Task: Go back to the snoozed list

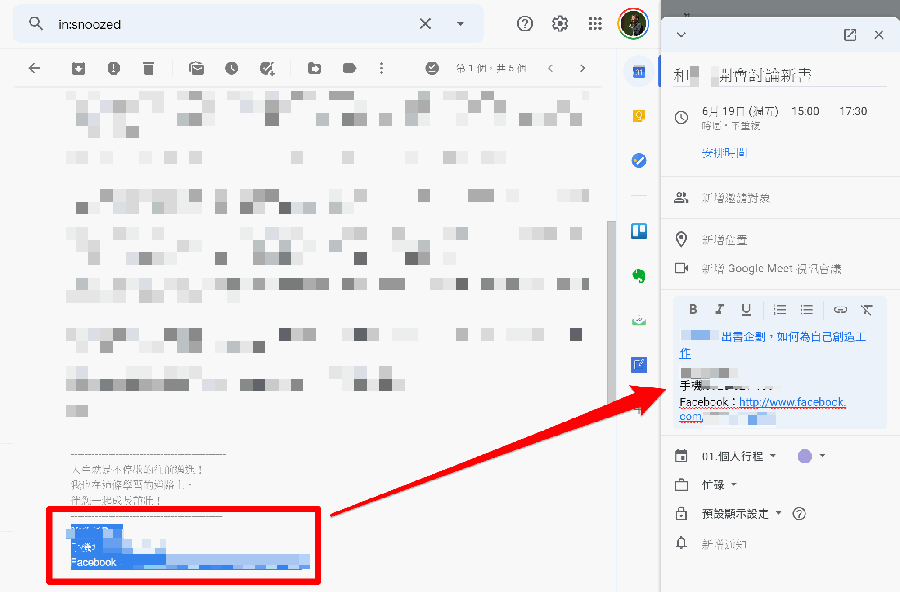Action: [x=34, y=68]
